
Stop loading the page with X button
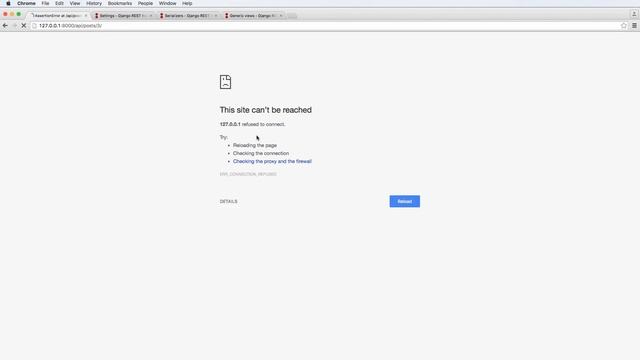(24, 25)
